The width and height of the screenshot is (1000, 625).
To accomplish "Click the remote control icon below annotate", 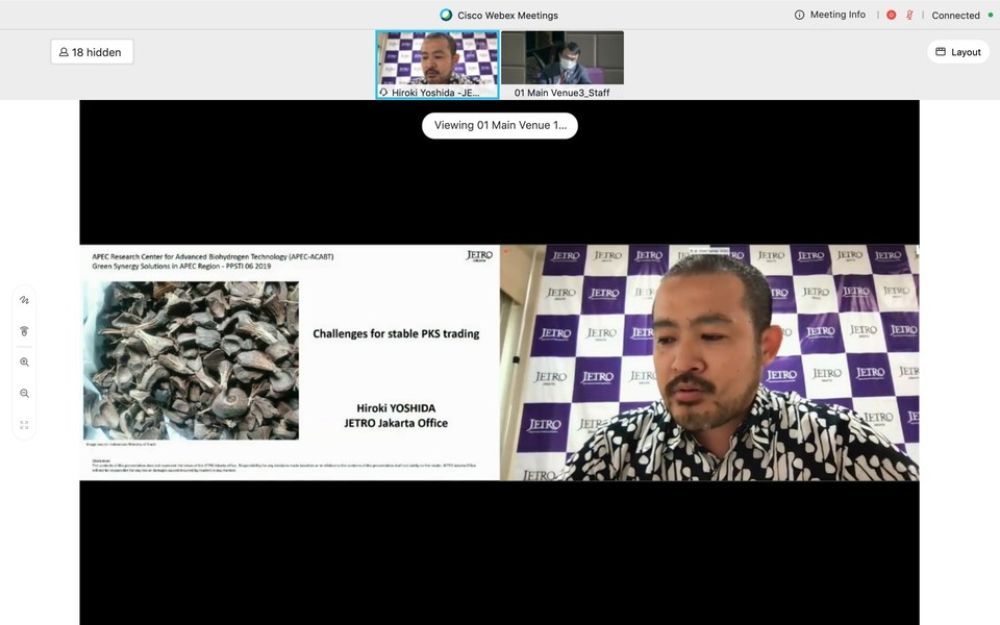I will [24, 331].
